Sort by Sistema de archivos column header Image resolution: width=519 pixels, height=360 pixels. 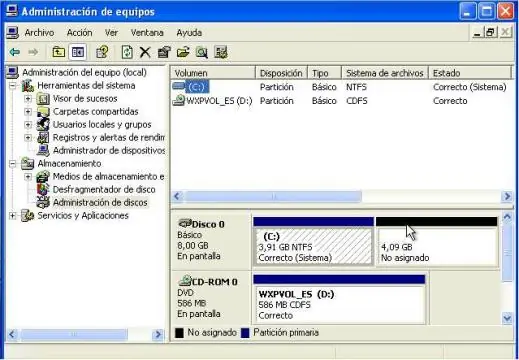pos(385,73)
